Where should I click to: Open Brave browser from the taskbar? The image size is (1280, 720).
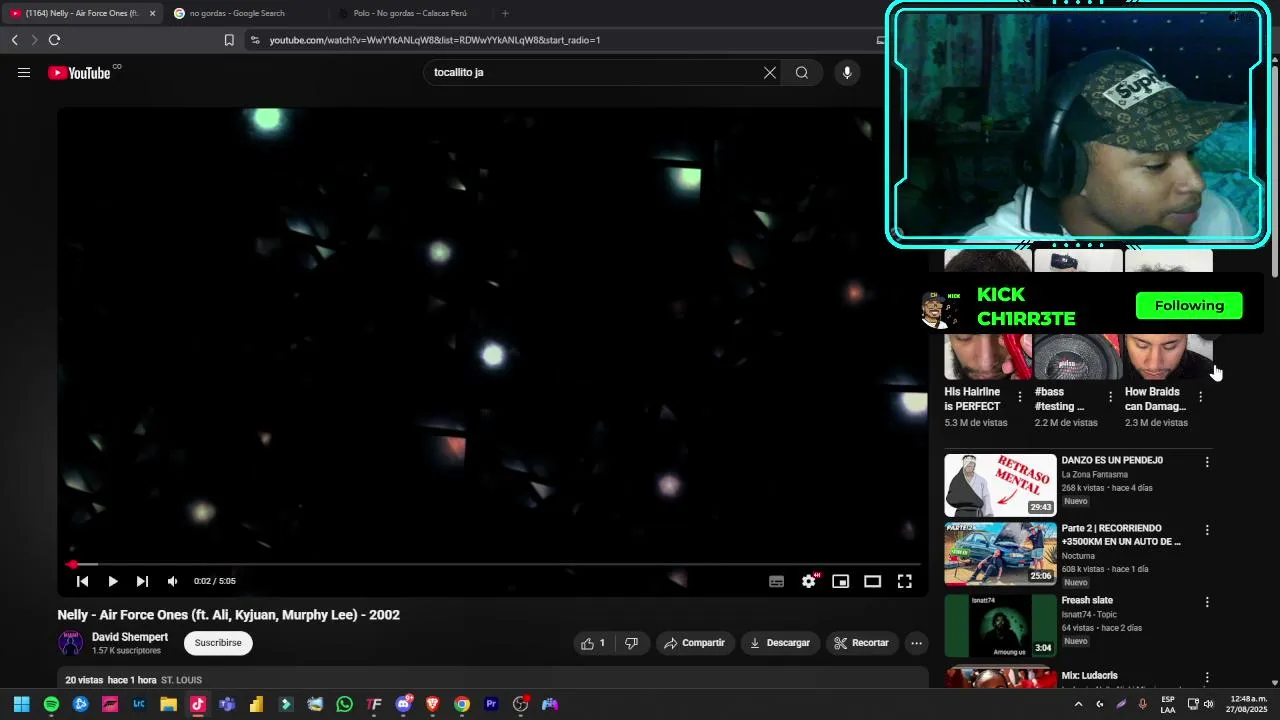click(x=432, y=704)
